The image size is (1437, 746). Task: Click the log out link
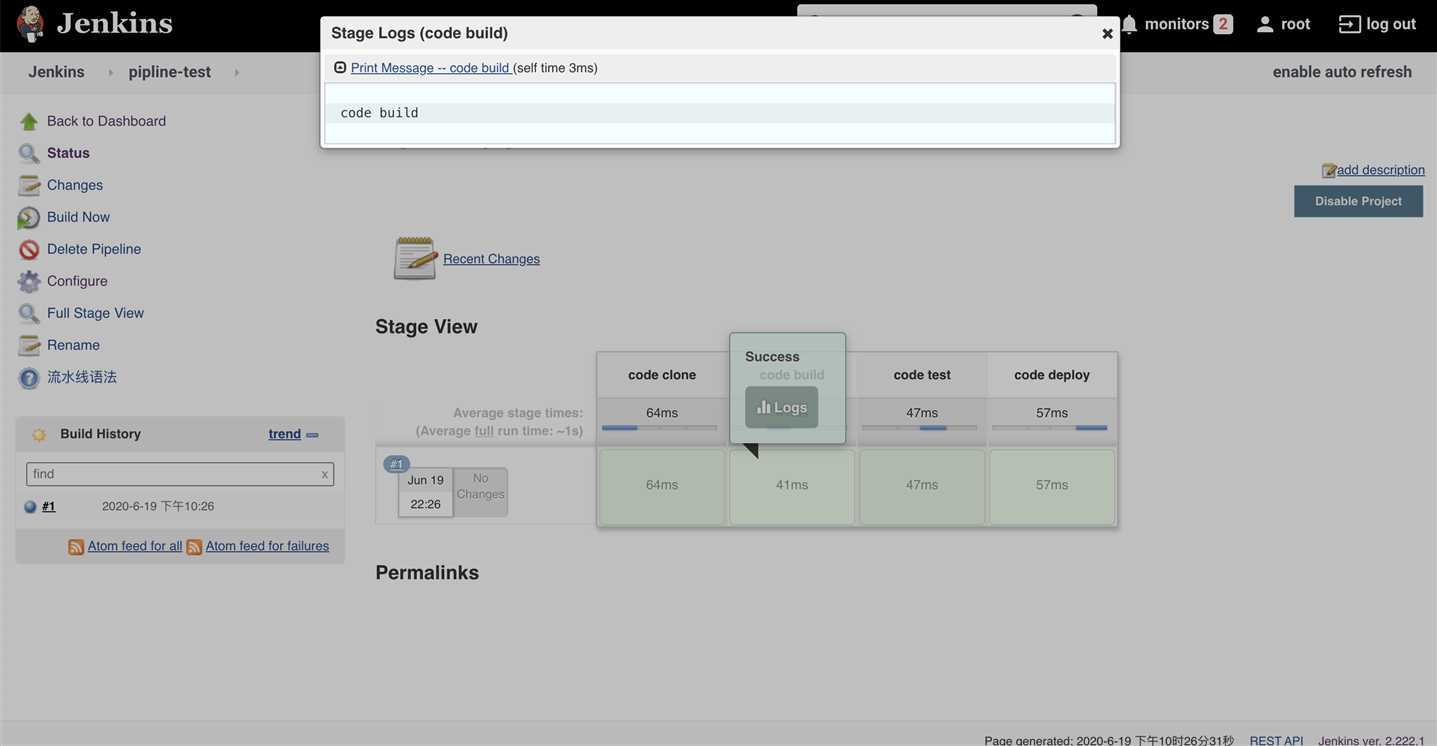point(1391,24)
